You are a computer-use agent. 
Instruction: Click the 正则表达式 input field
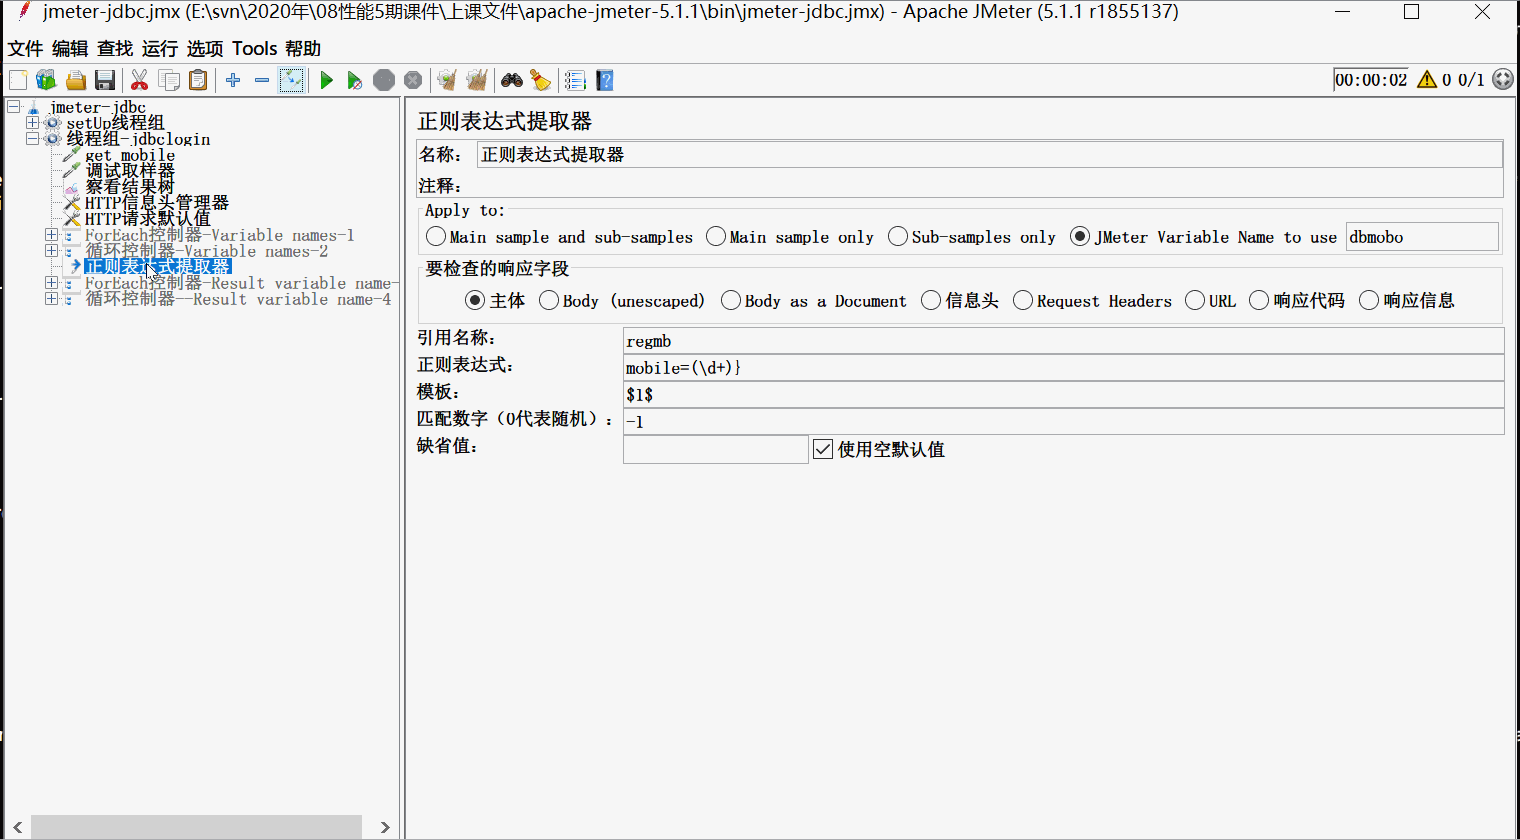click(1063, 368)
